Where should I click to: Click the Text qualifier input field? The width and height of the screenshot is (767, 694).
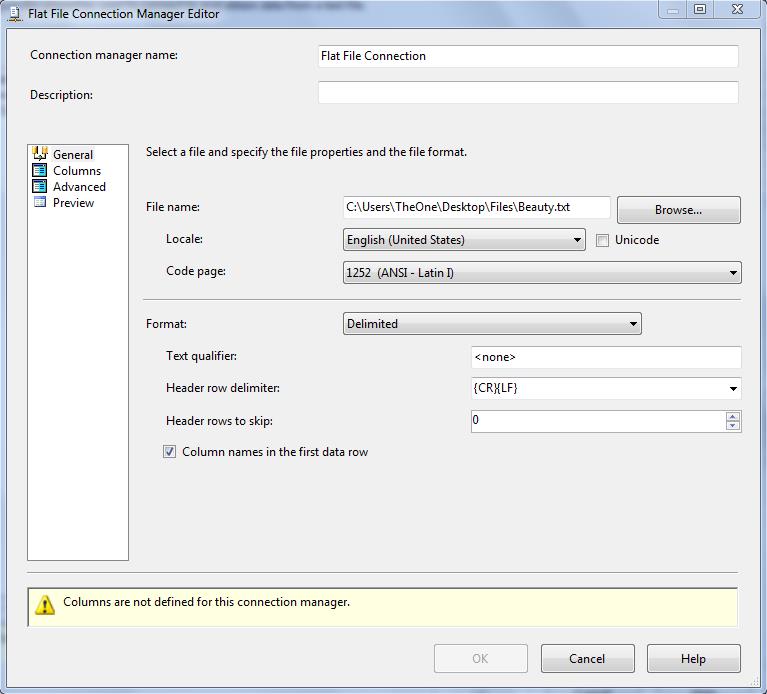tap(605, 357)
